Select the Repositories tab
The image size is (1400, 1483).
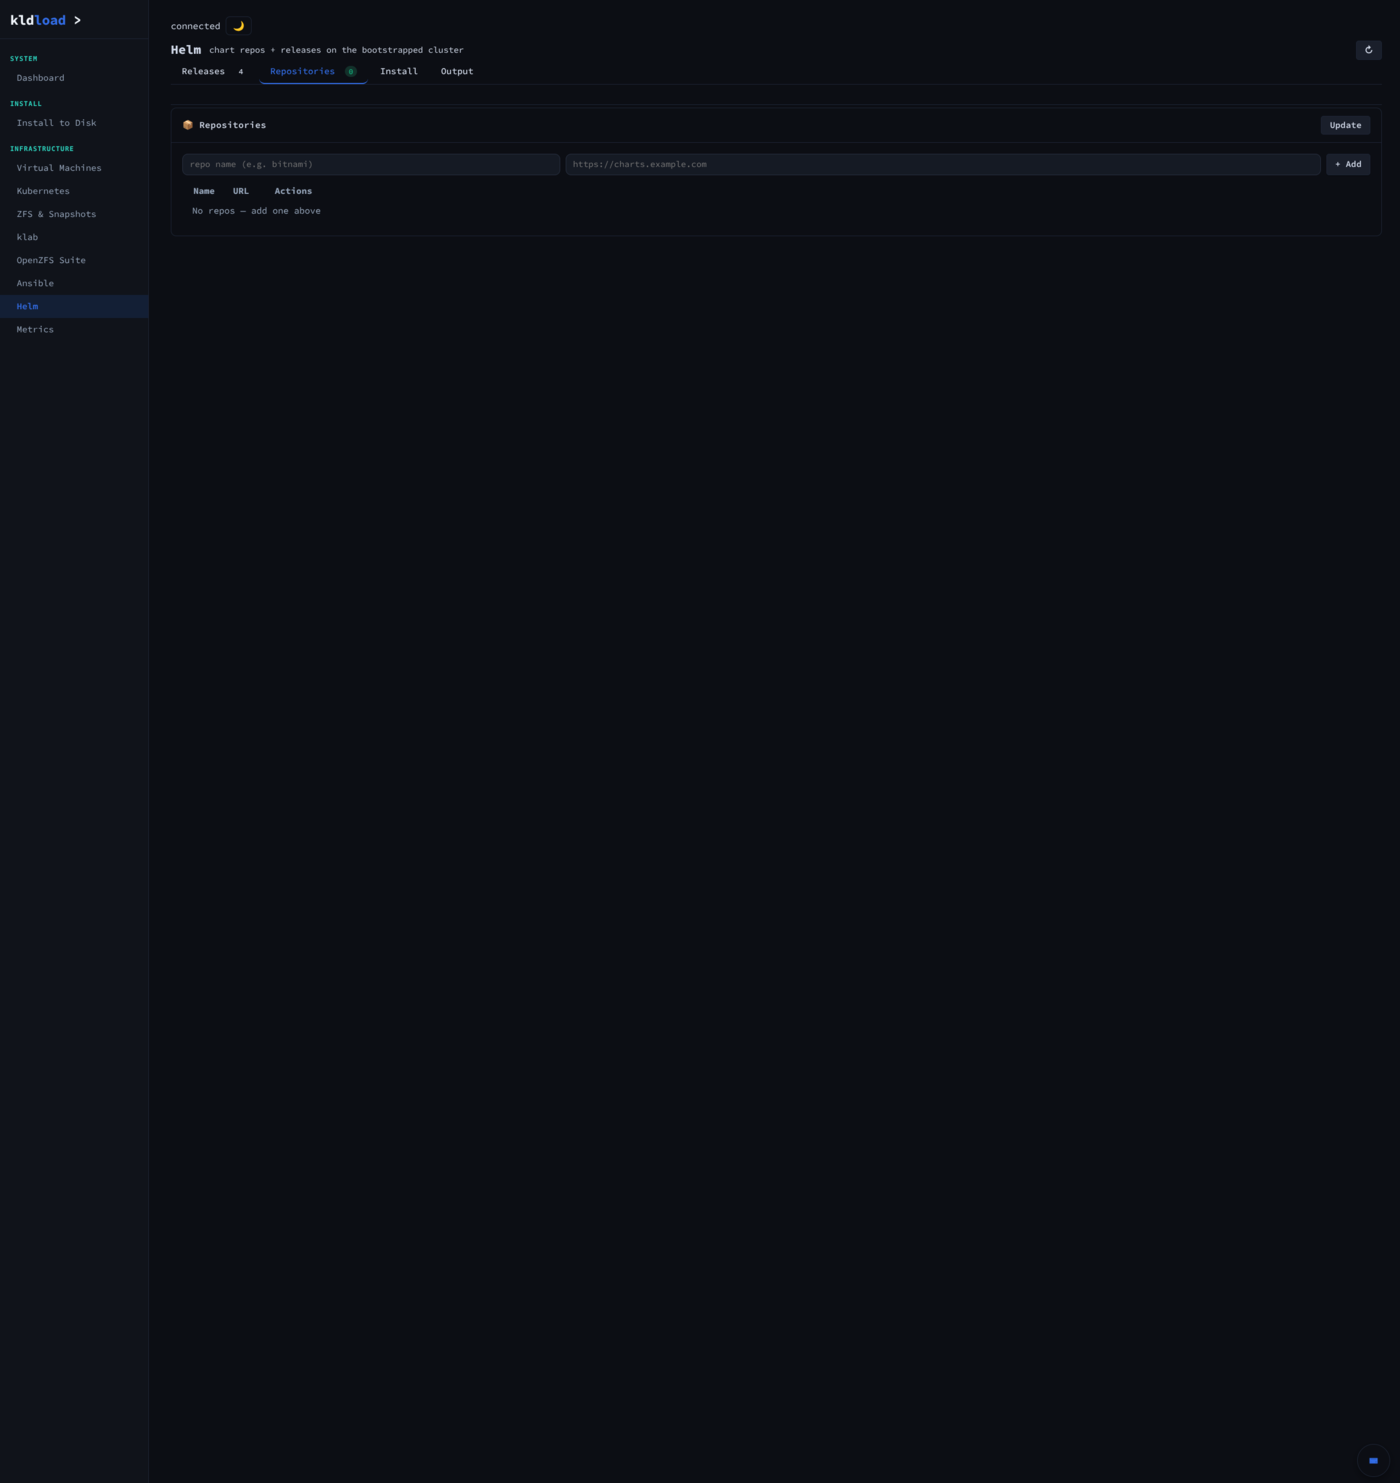point(313,71)
